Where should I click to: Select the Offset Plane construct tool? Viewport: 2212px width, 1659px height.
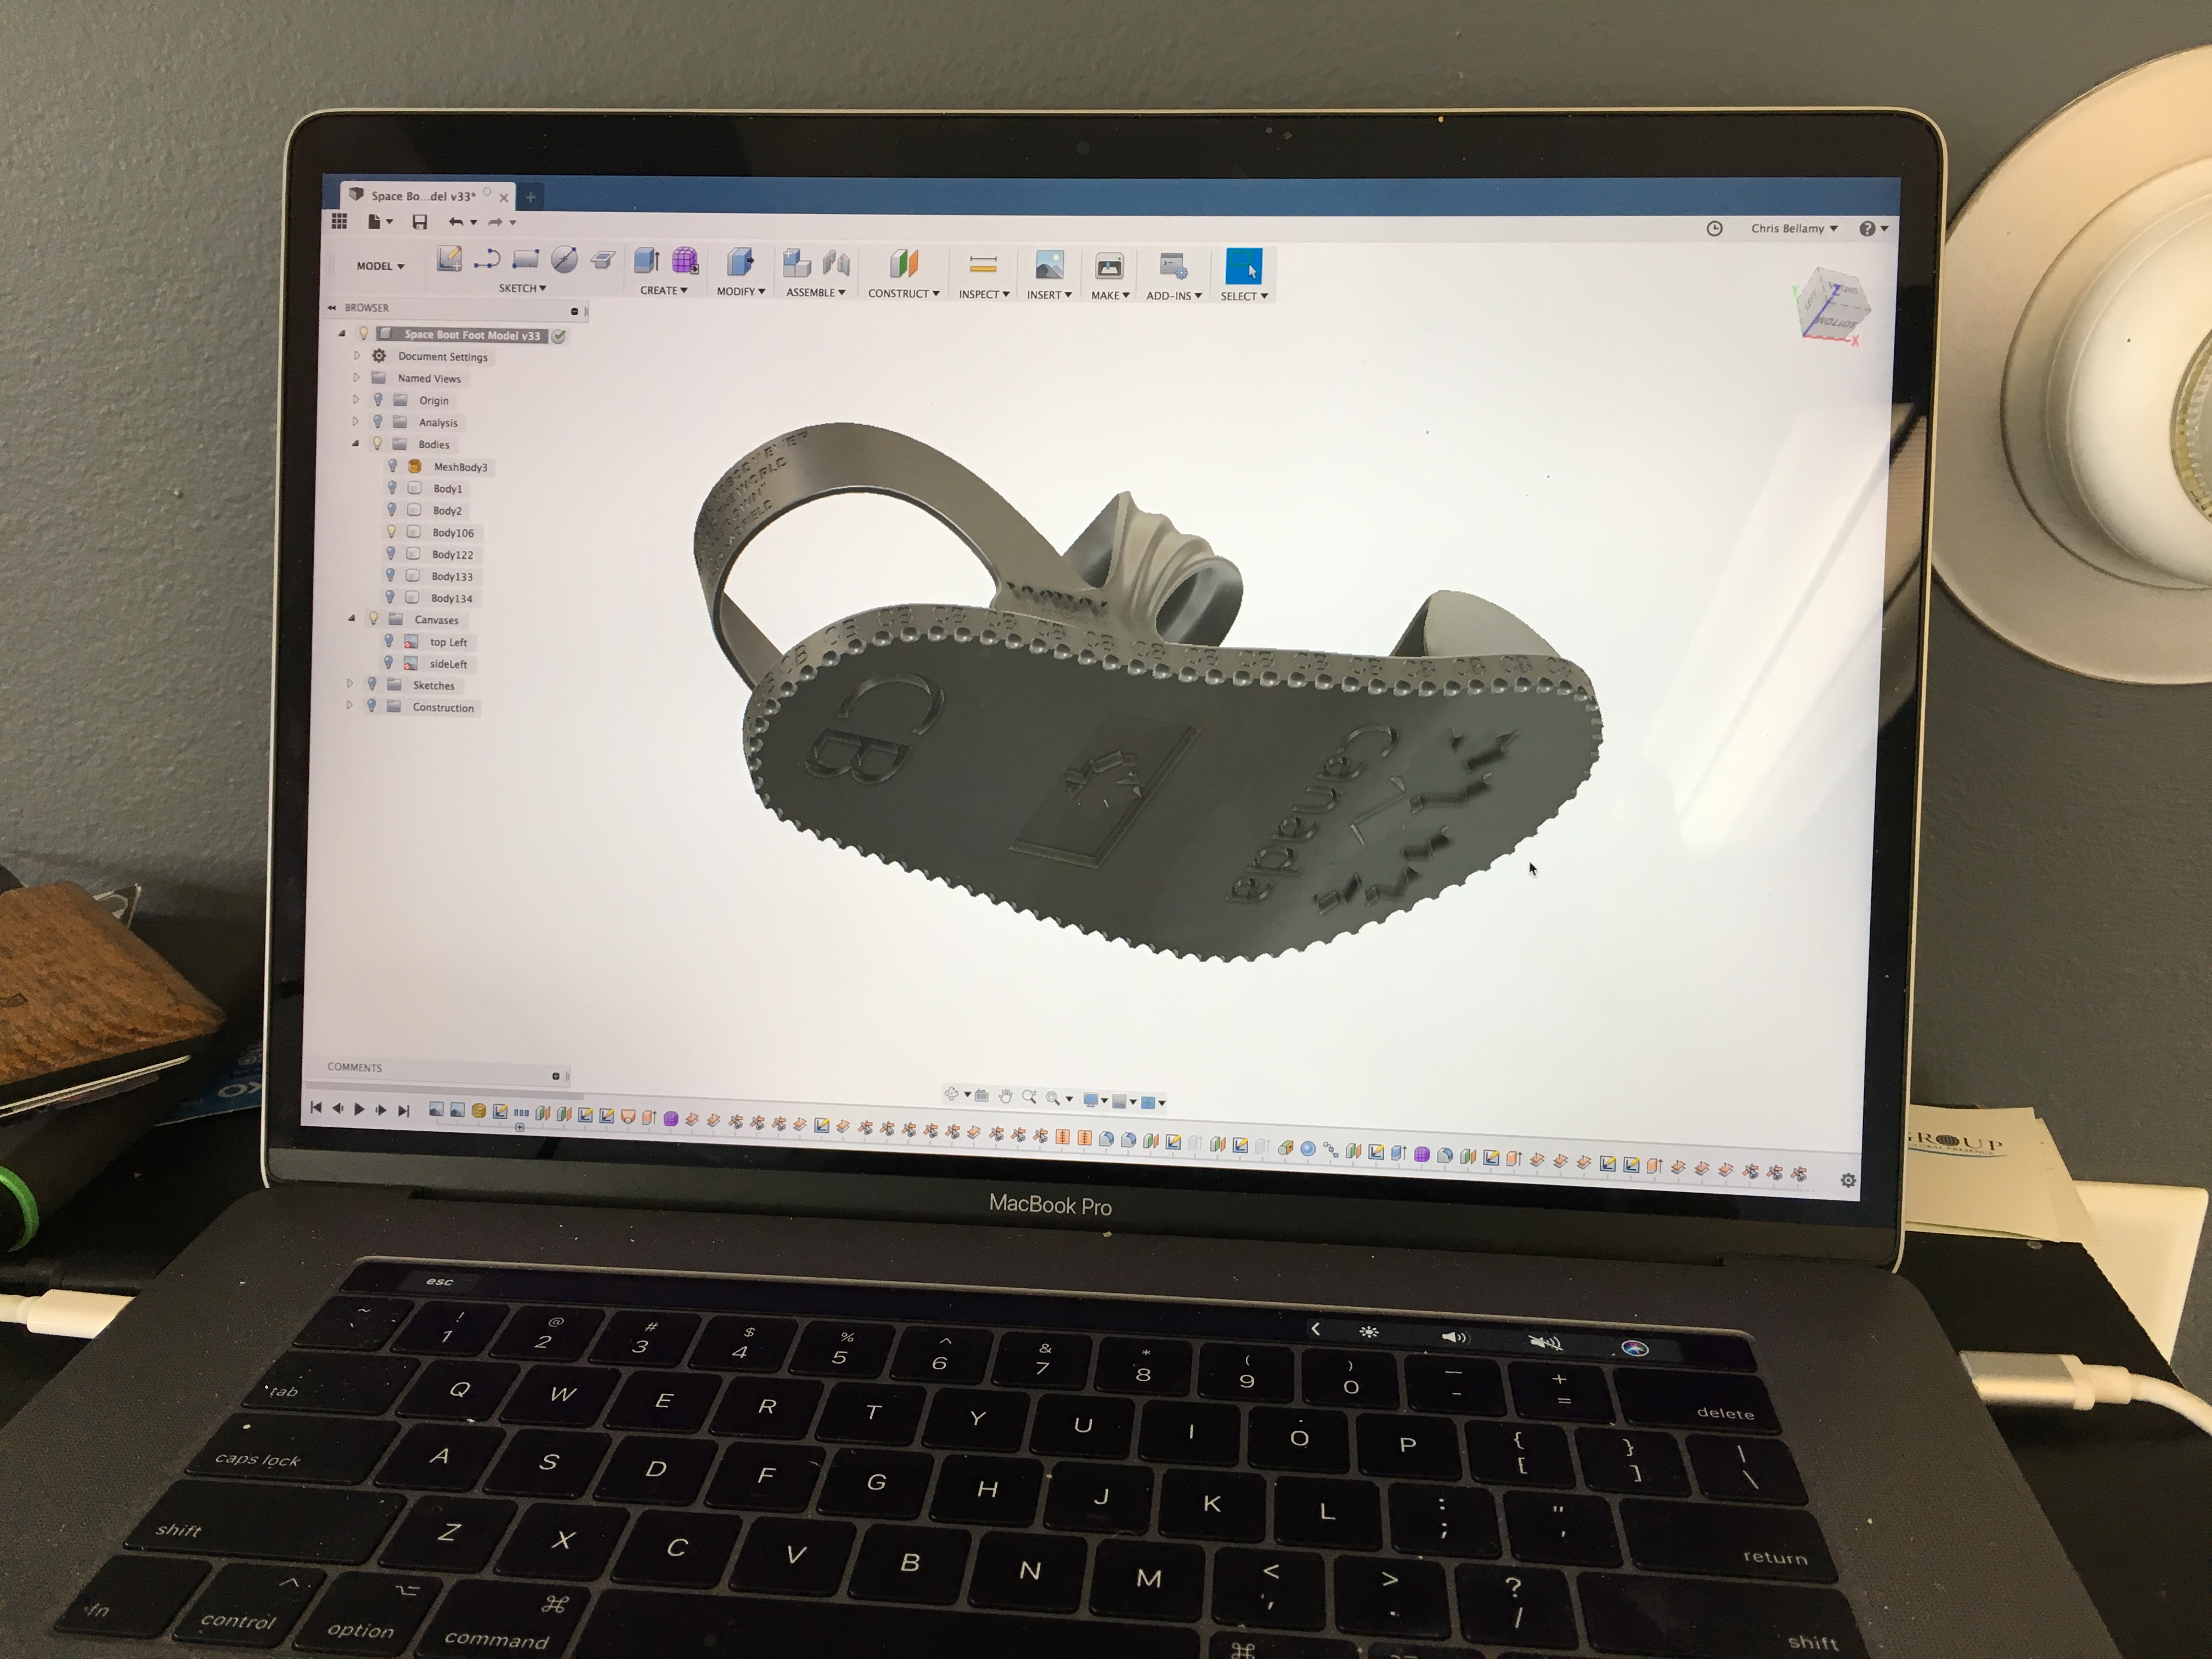pyautogui.click(x=903, y=264)
